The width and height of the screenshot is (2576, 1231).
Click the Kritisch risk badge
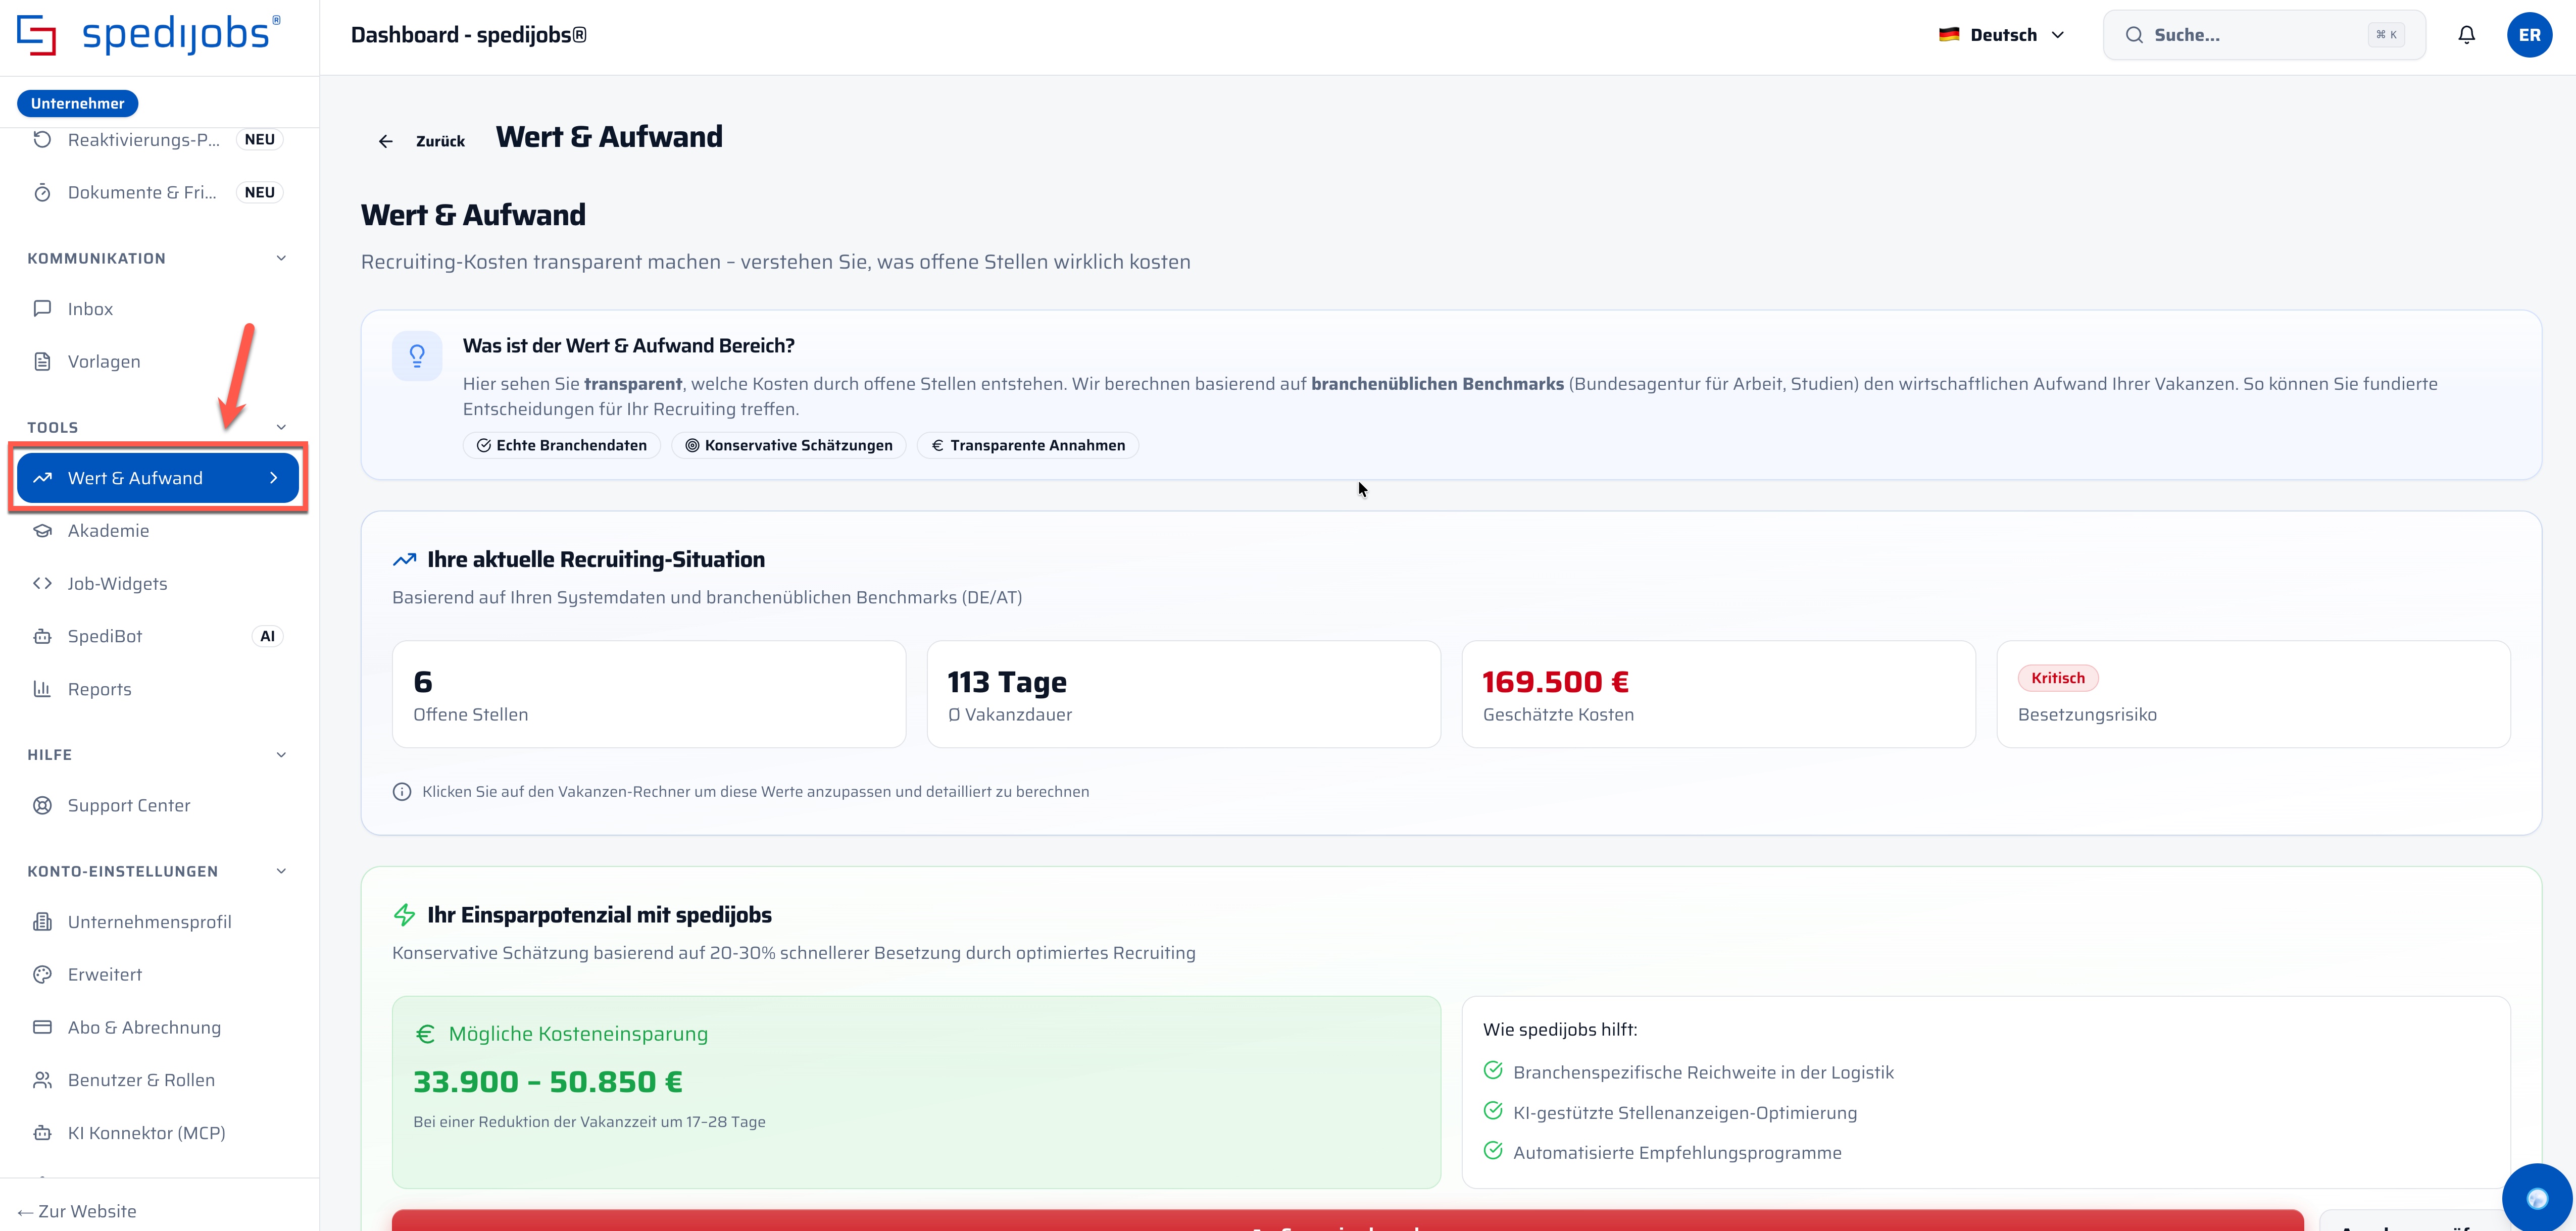2058,678
